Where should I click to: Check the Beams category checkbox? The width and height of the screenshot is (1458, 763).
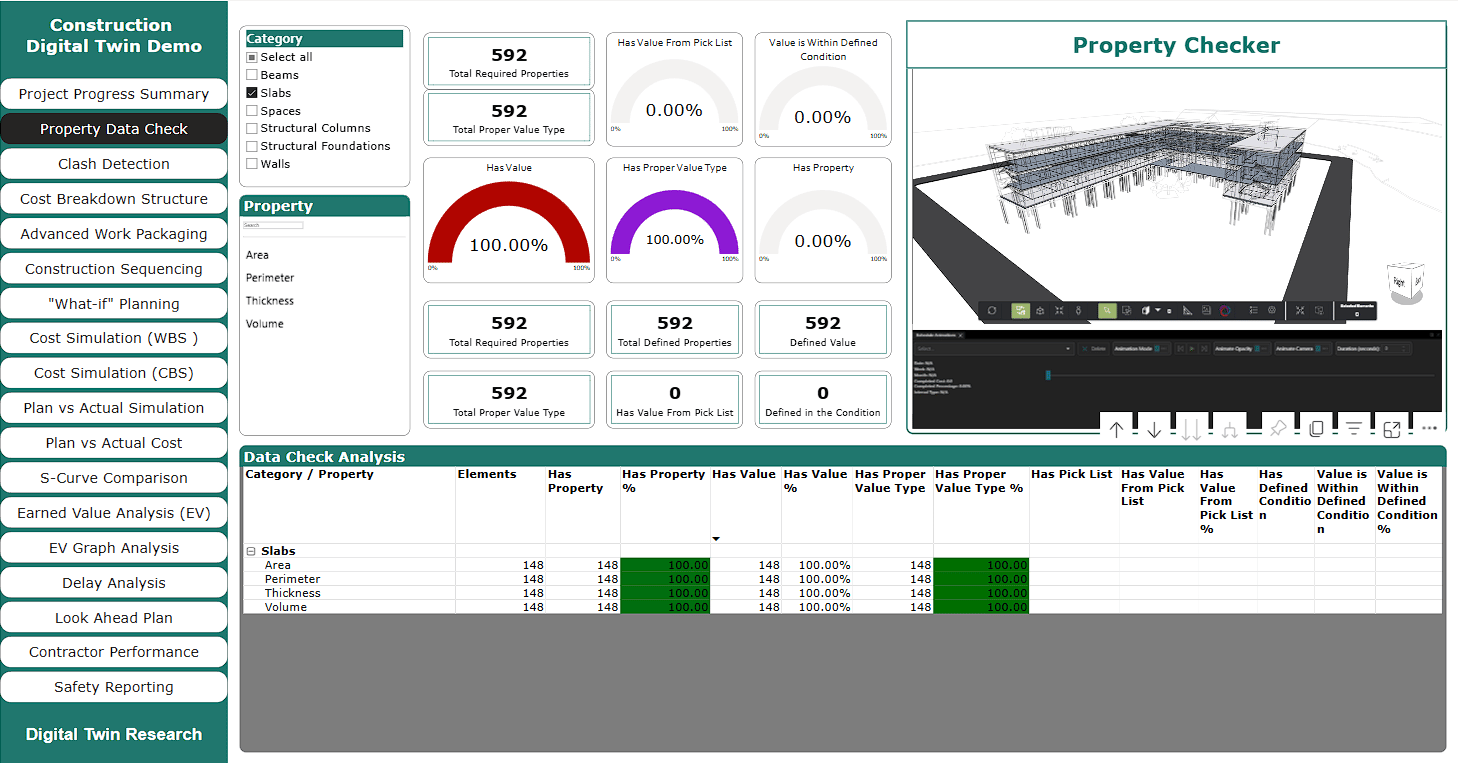pyautogui.click(x=252, y=75)
